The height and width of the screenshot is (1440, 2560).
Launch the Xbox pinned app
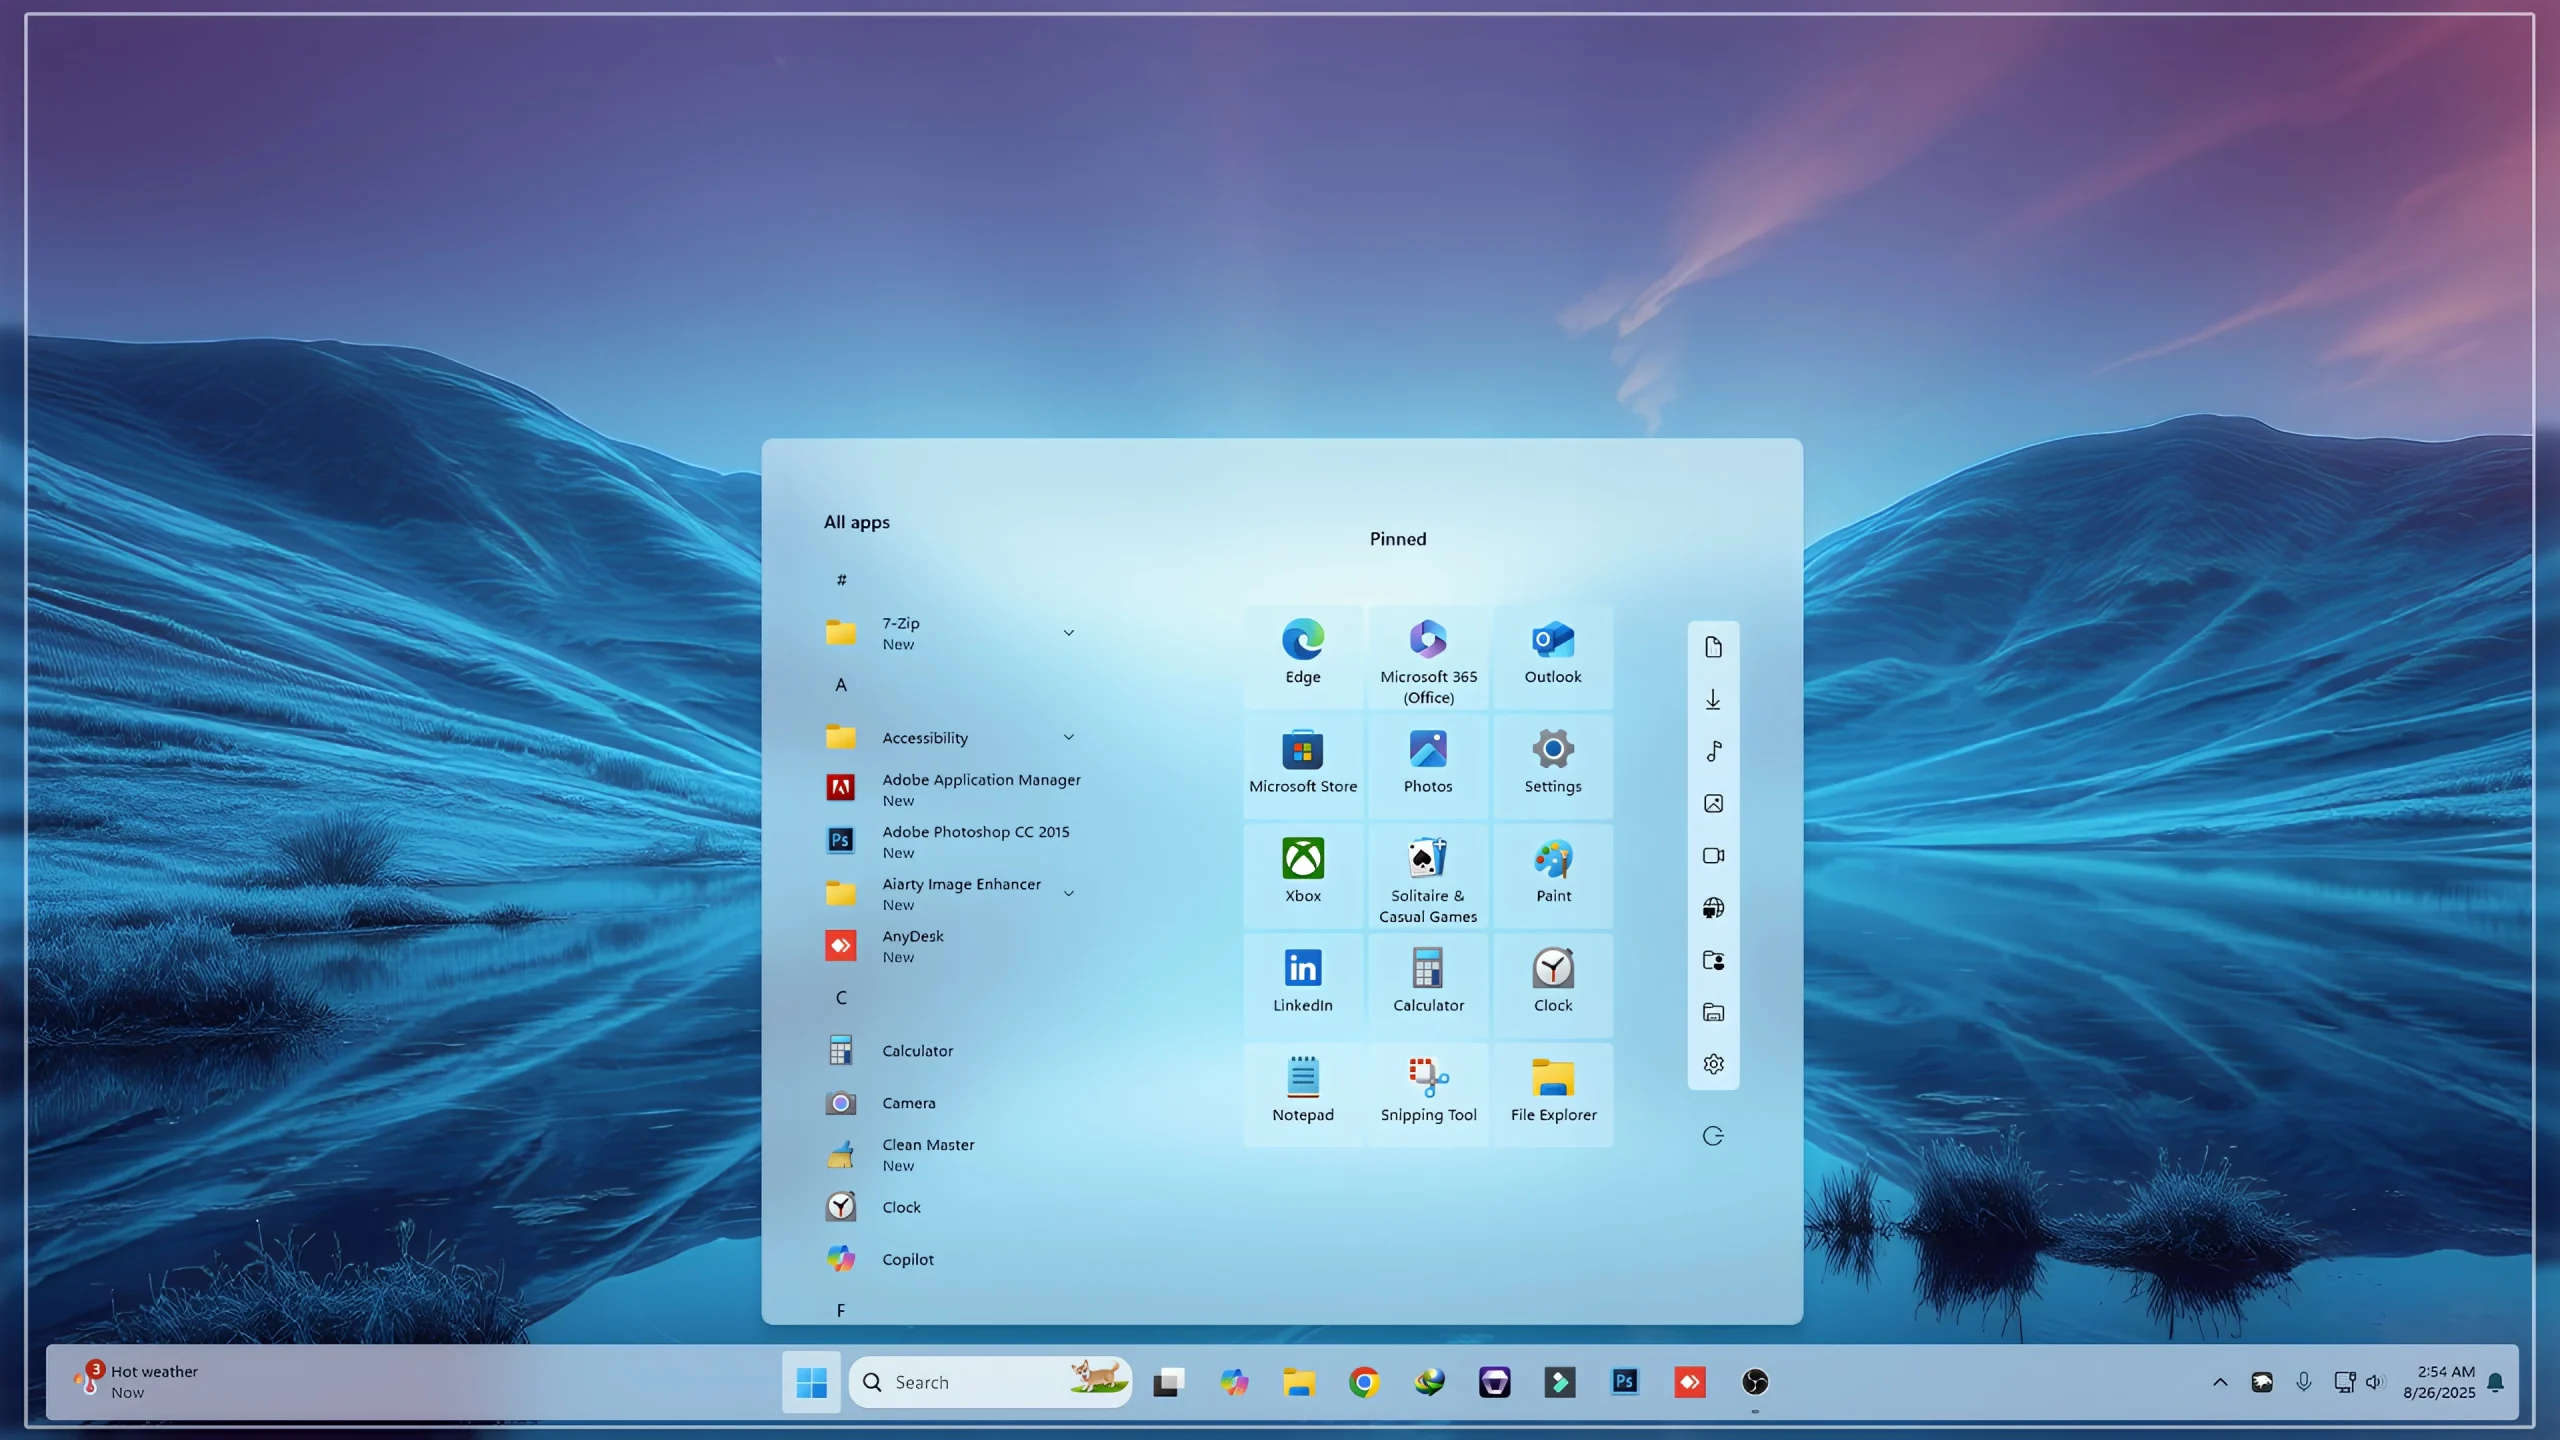[x=1303, y=875]
